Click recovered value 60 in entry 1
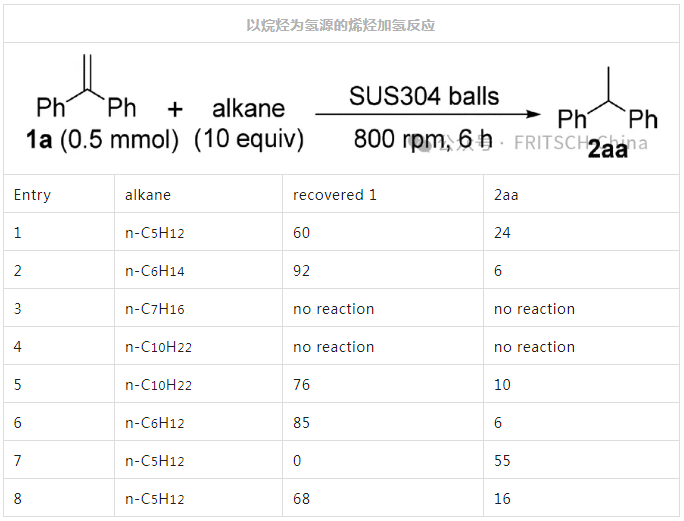 (x=302, y=233)
